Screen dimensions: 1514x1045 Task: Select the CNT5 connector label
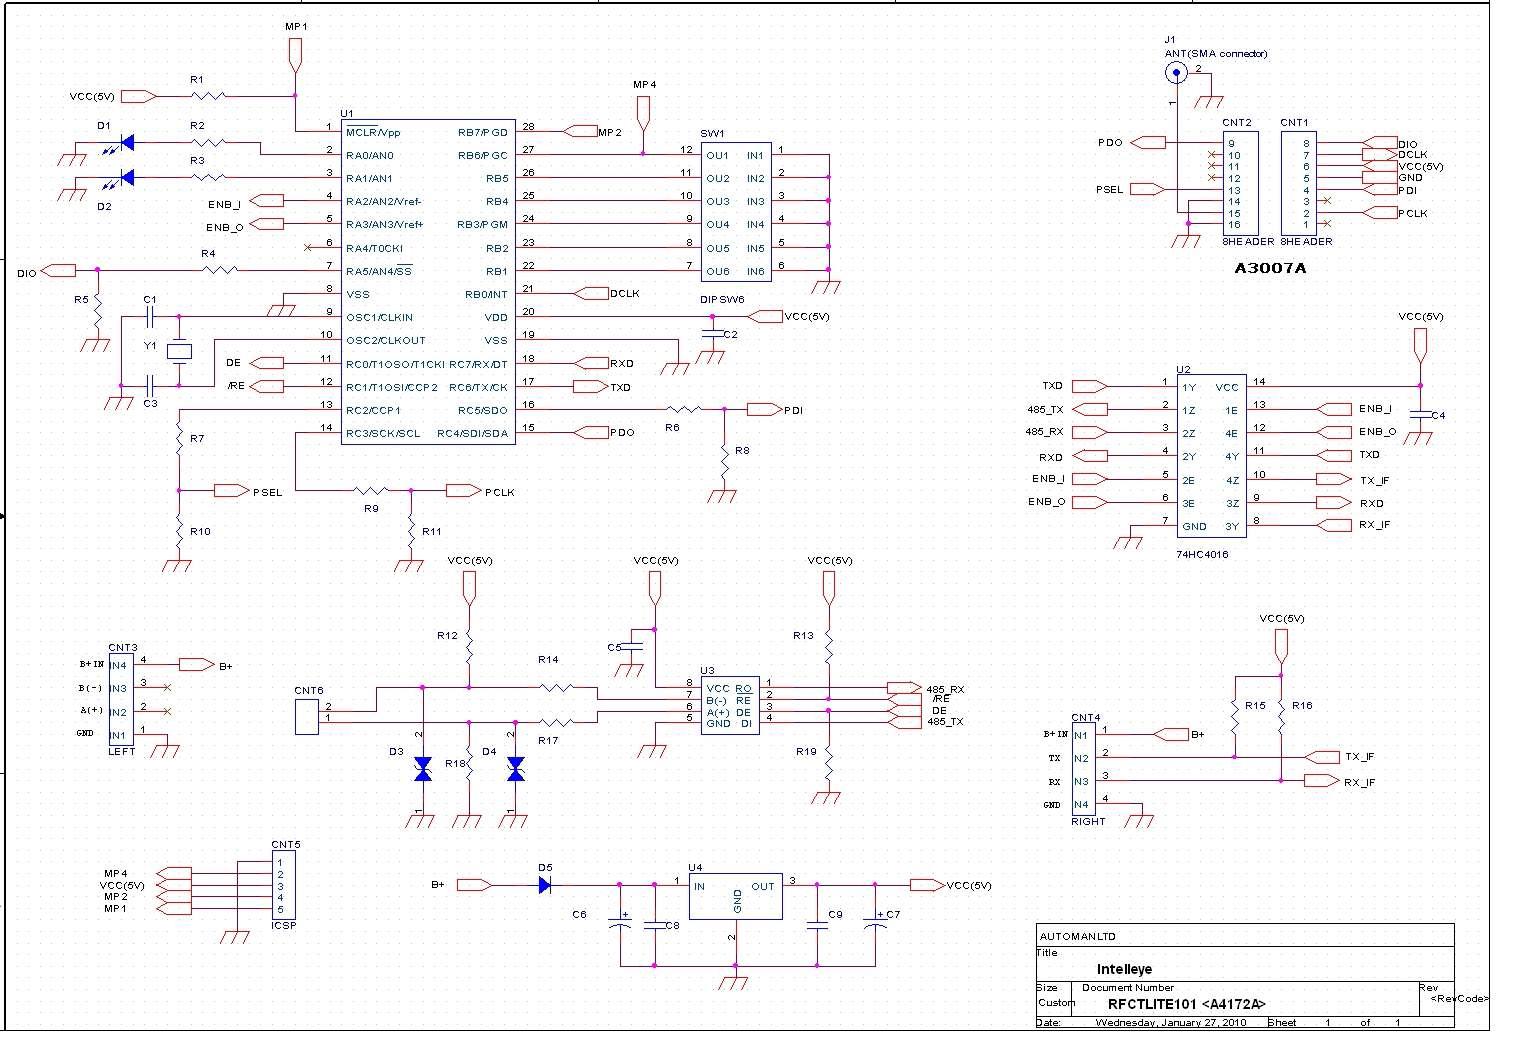tap(285, 844)
